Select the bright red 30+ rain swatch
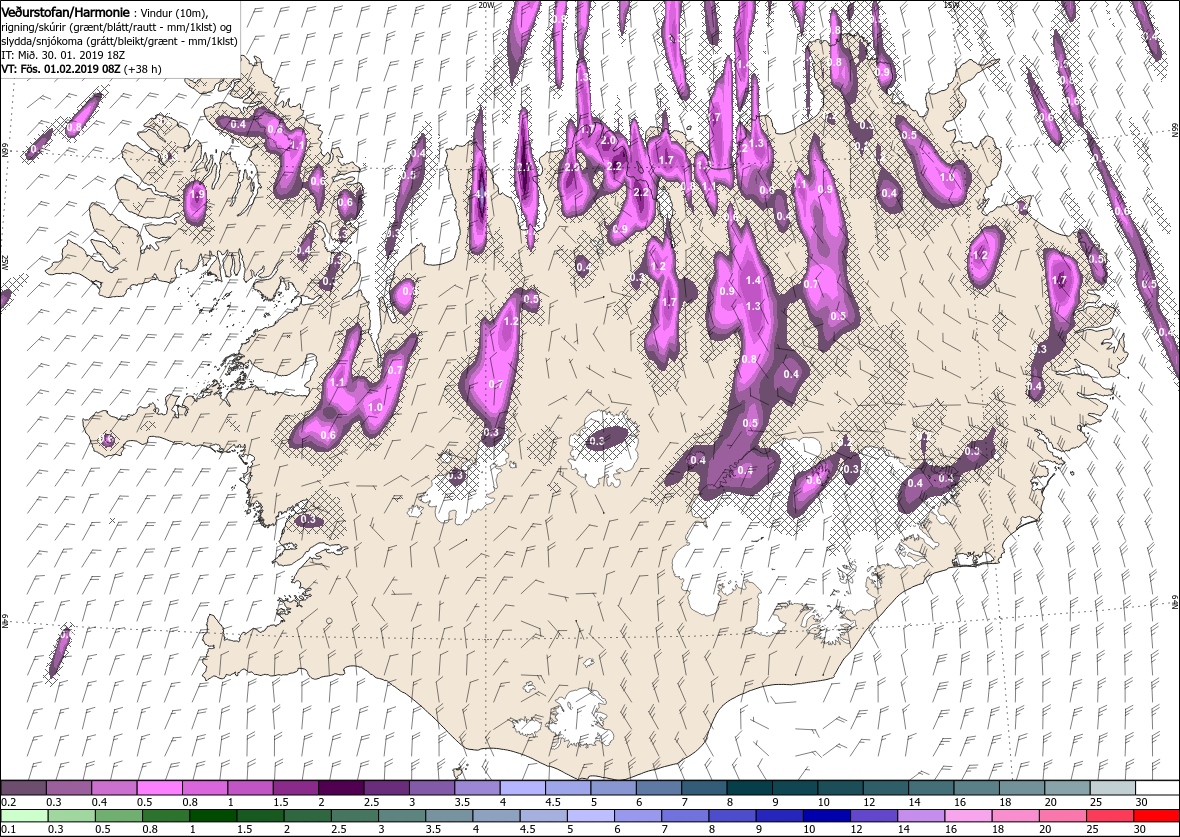 (x=1156, y=816)
